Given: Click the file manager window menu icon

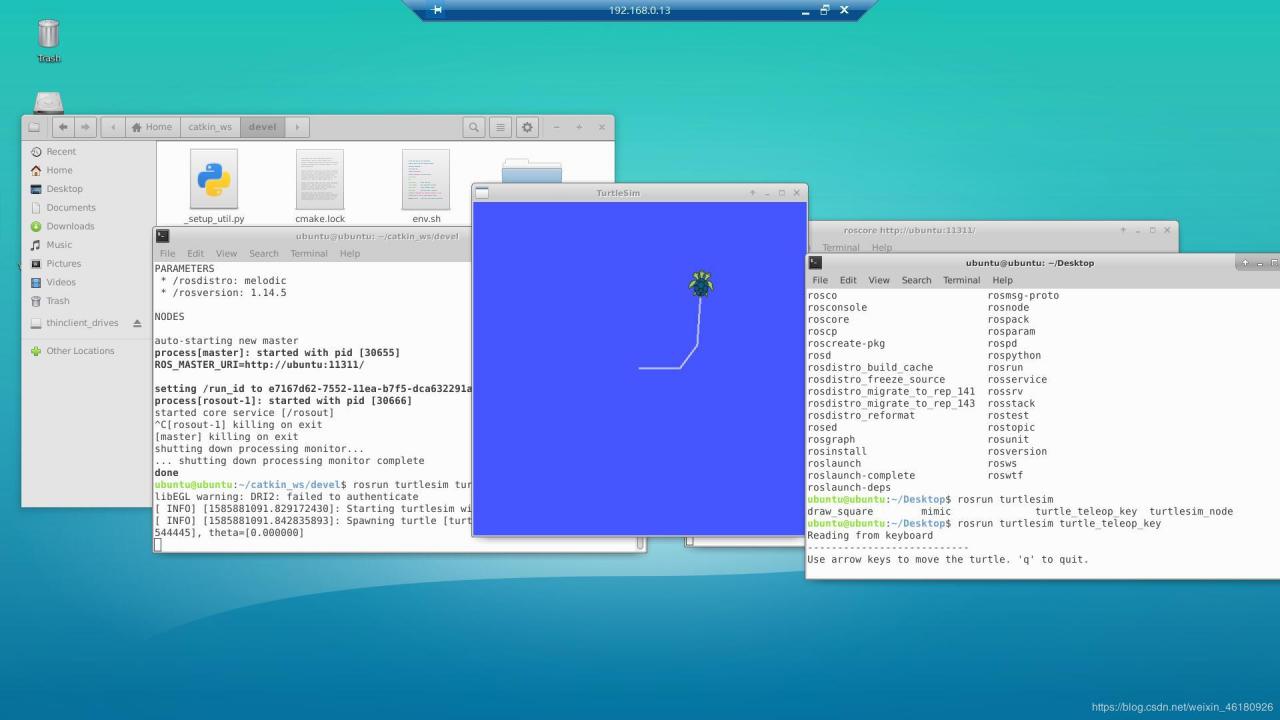Looking at the screenshot, I should pos(34,127).
